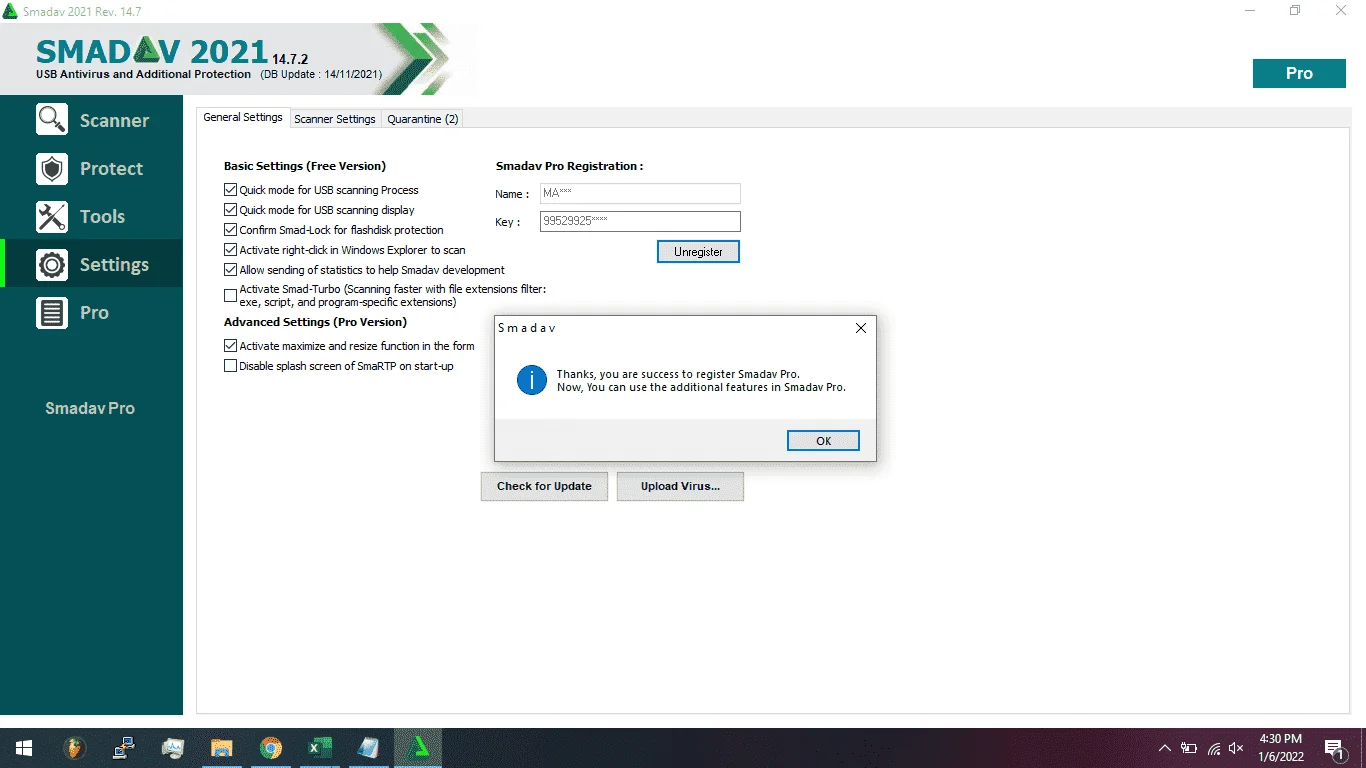The image size is (1366, 768).
Task: Uncheck Confirm Smad-Lock for flashdisk protection
Action: pos(231,230)
